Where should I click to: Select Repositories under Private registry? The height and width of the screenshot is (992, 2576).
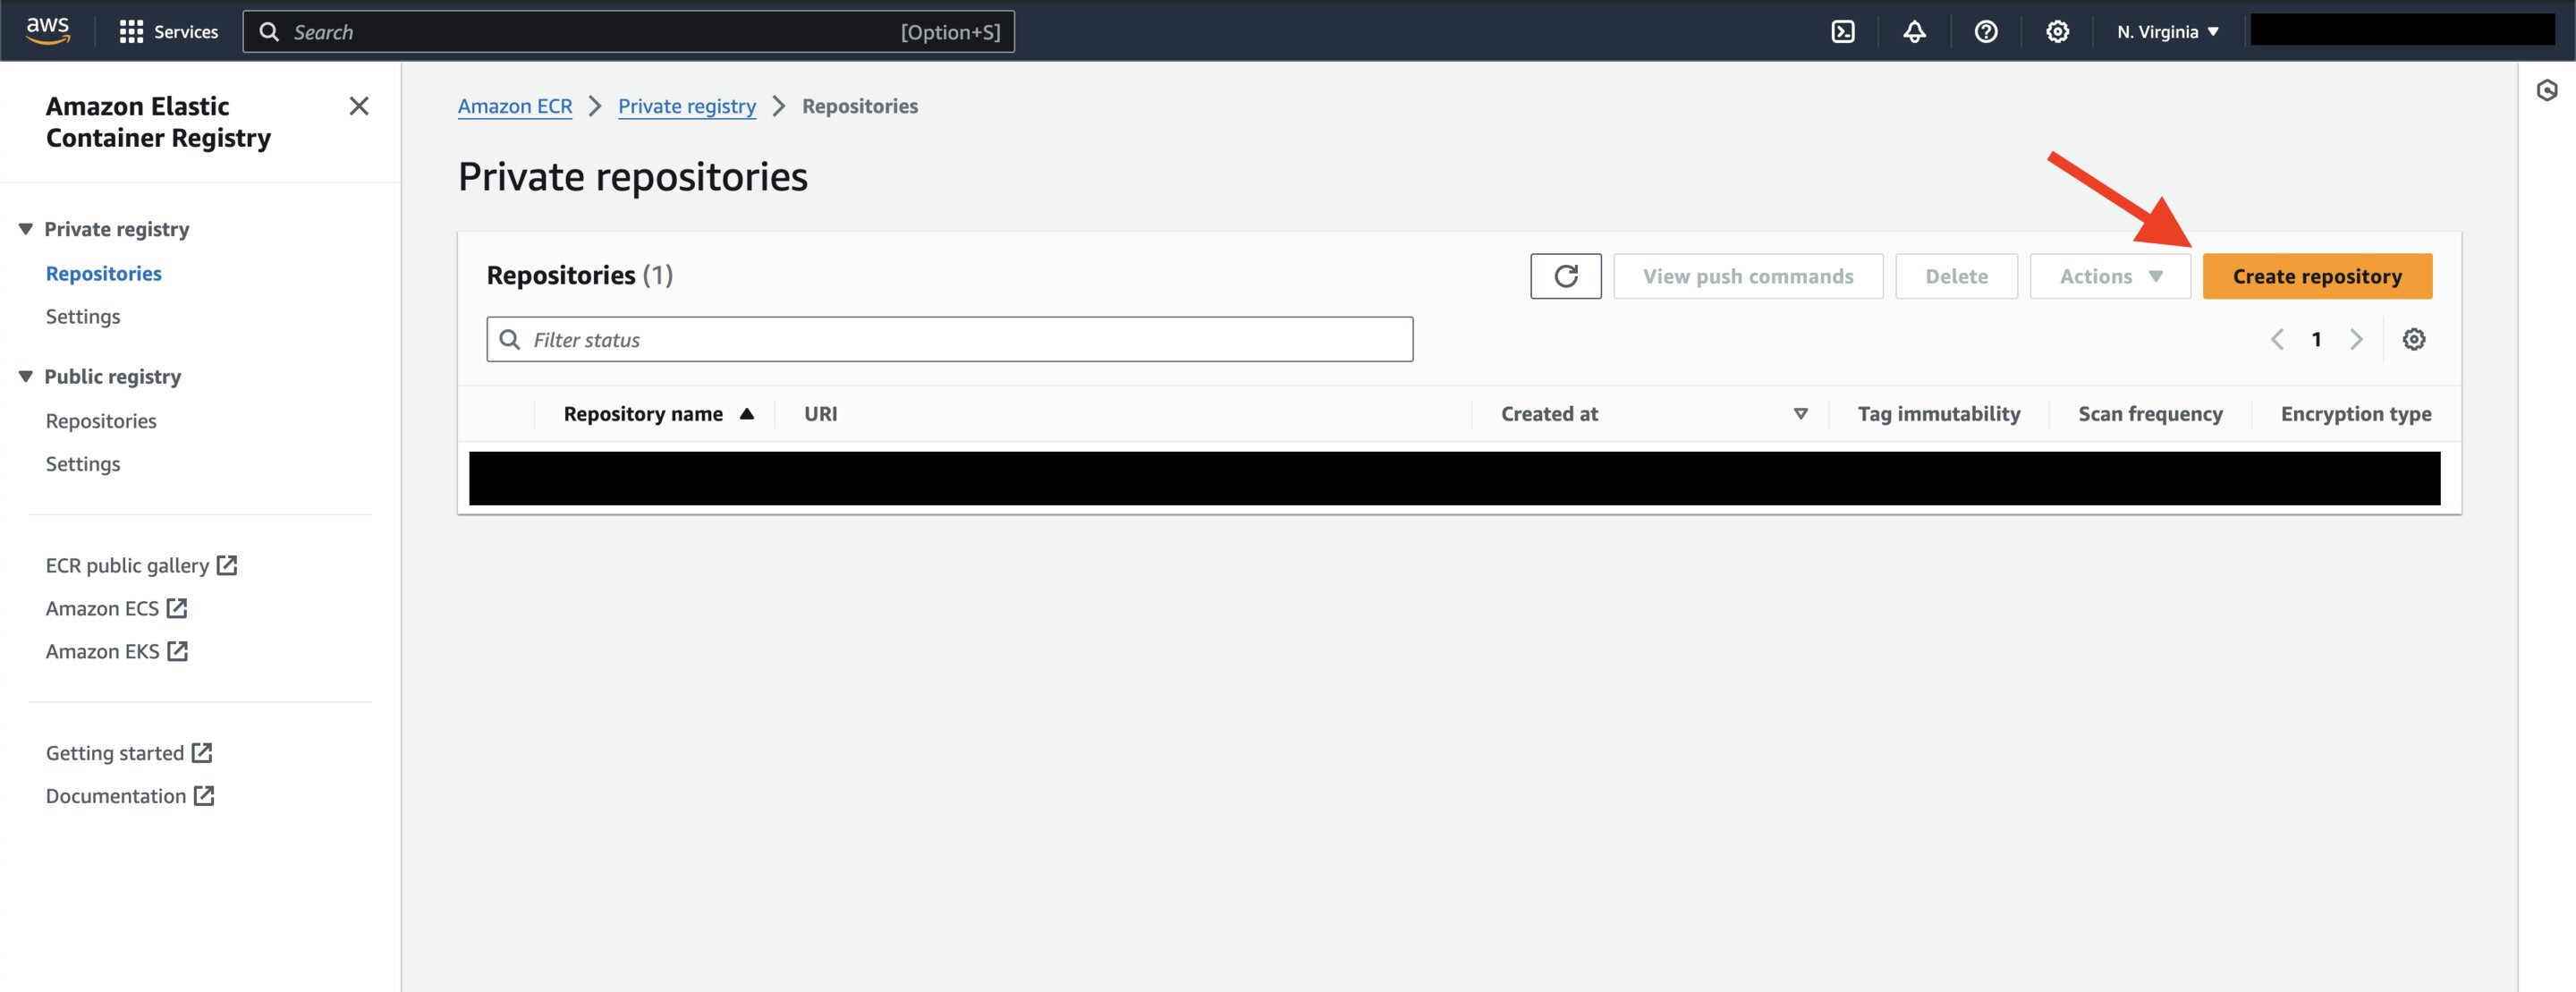[104, 273]
